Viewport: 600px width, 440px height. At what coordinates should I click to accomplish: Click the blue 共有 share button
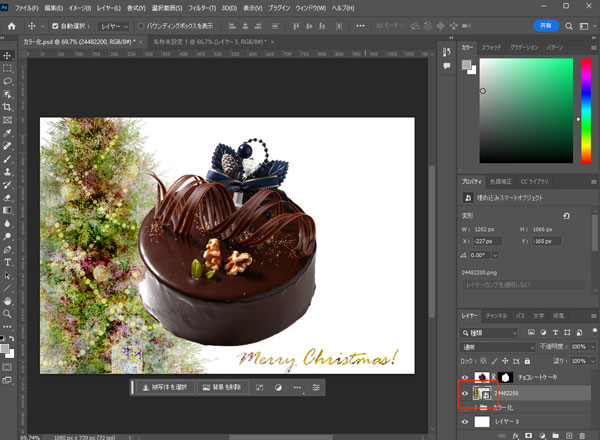(545, 24)
